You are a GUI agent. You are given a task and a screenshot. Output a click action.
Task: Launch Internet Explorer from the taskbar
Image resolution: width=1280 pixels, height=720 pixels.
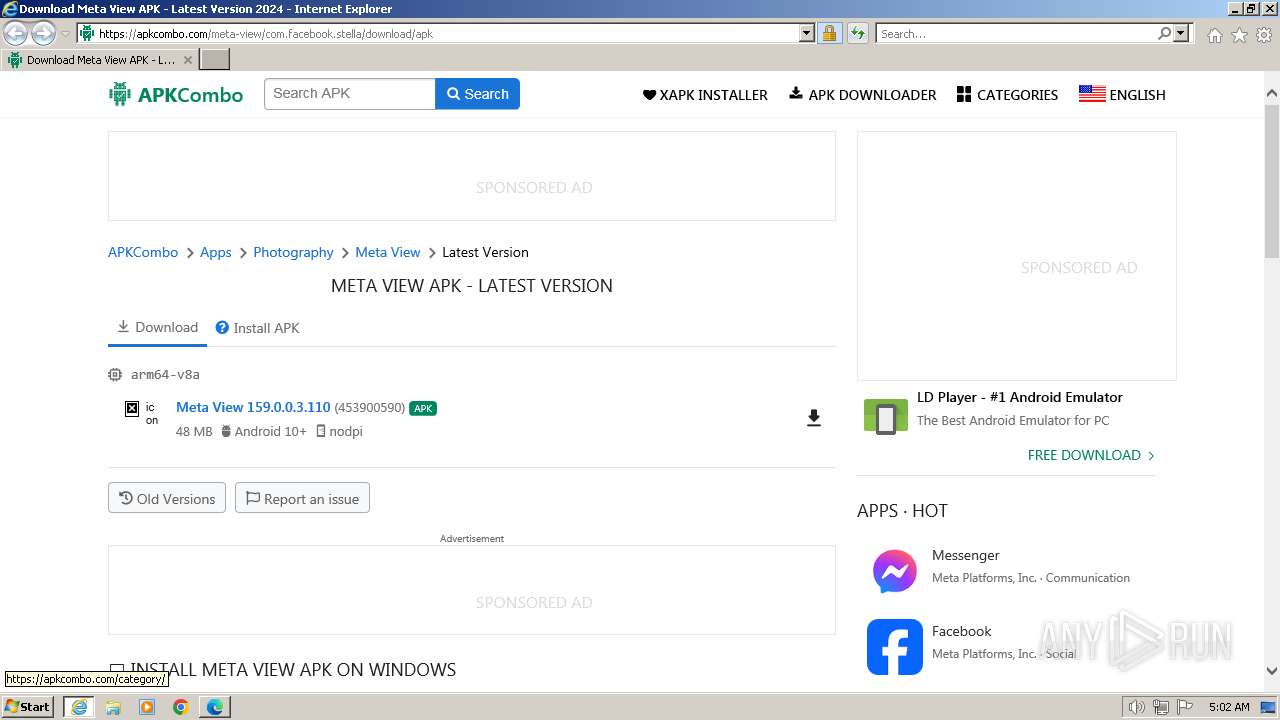(x=79, y=707)
